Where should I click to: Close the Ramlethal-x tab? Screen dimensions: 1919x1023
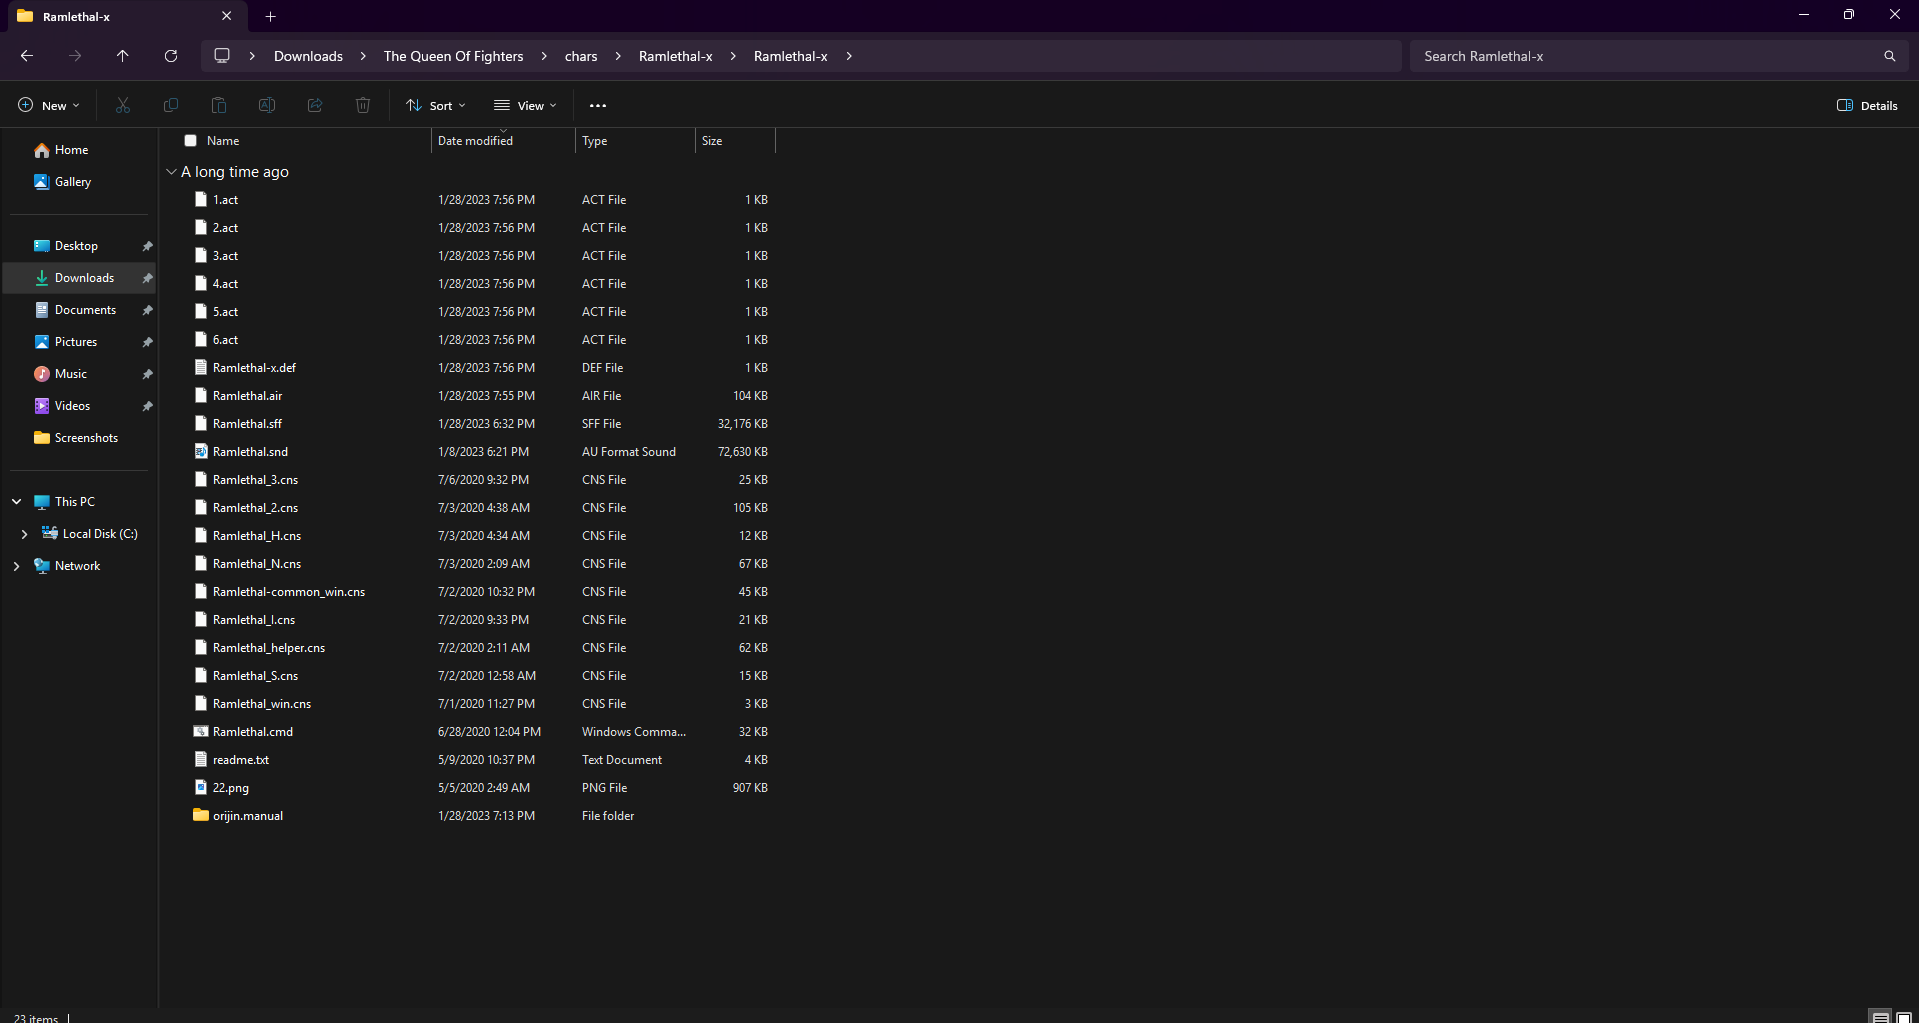pyautogui.click(x=227, y=16)
